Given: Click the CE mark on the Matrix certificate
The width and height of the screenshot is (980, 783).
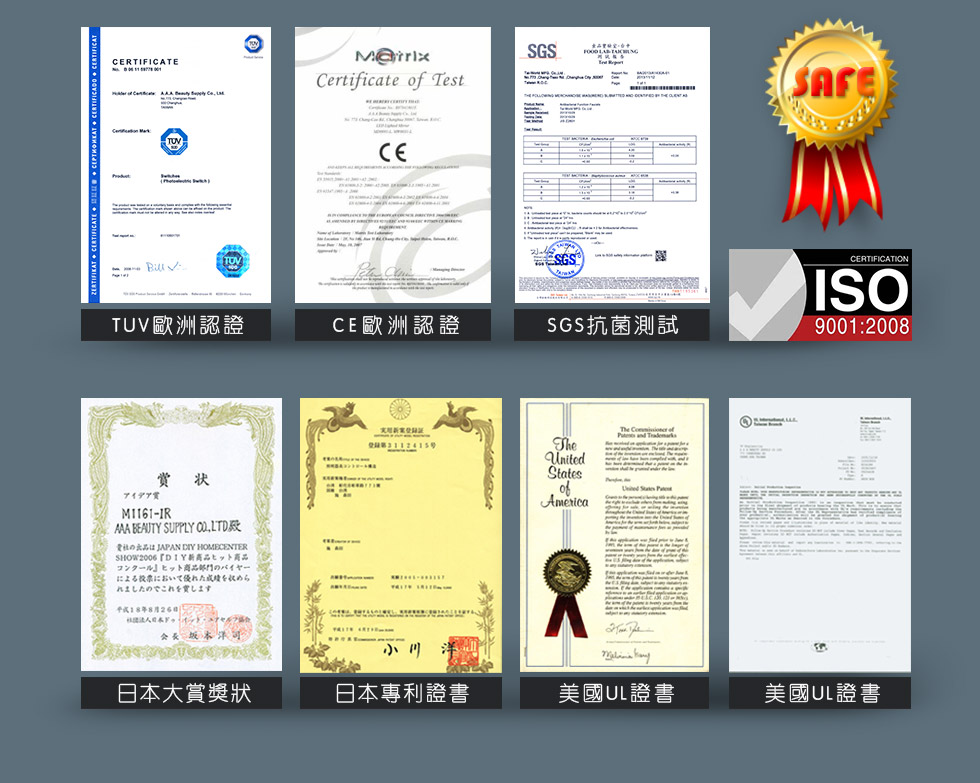Looking at the screenshot, I should [393, 152].
